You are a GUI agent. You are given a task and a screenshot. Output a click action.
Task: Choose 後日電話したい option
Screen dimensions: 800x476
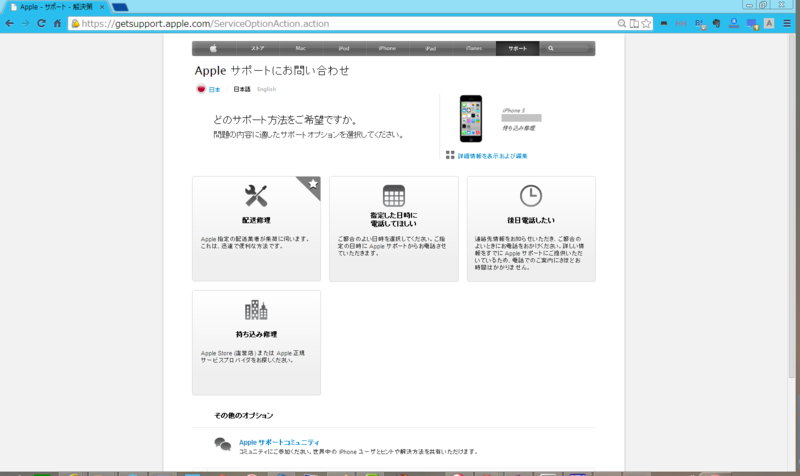tap(531, 220)
